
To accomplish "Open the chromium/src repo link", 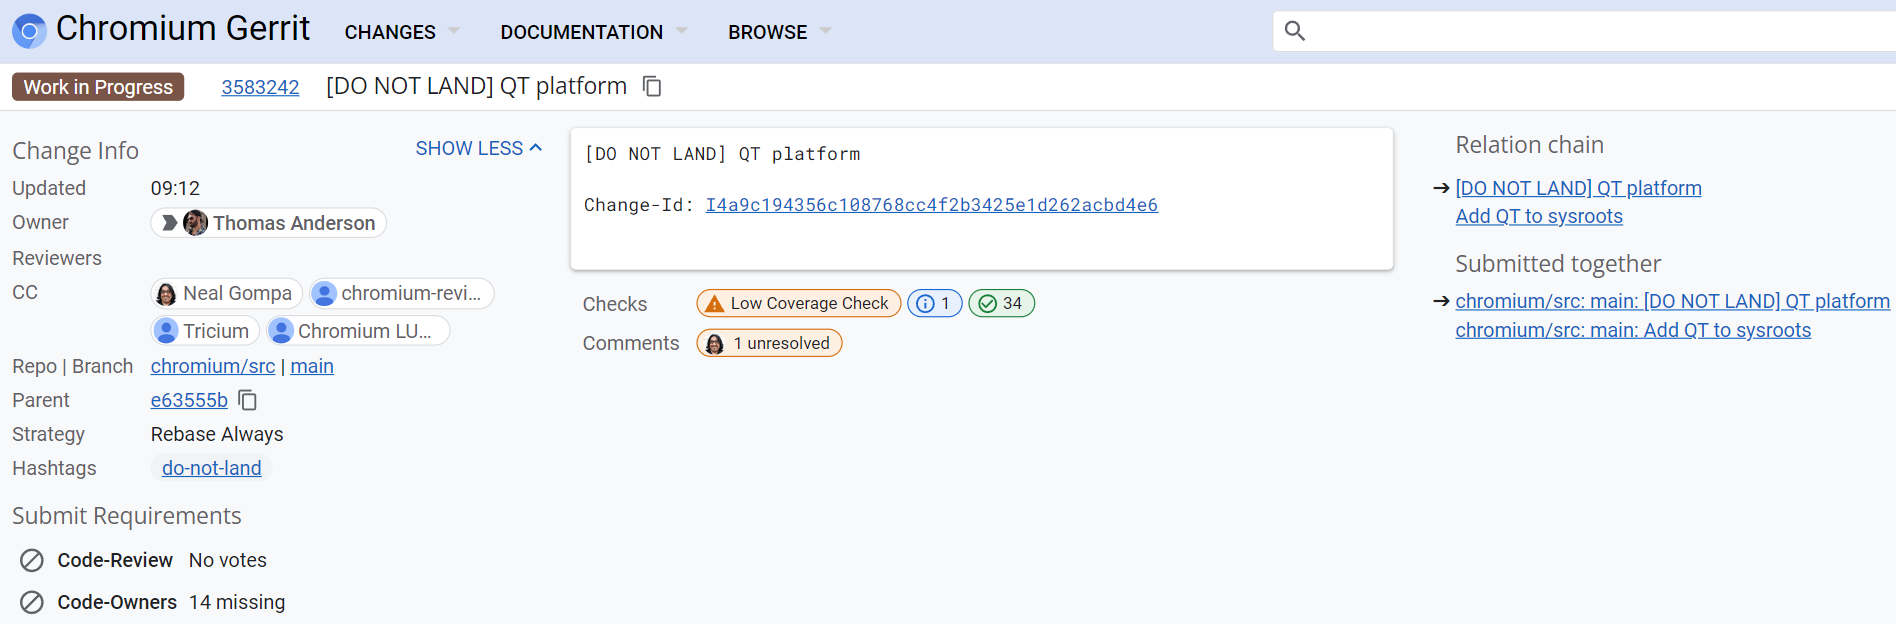I will [212, 367].
